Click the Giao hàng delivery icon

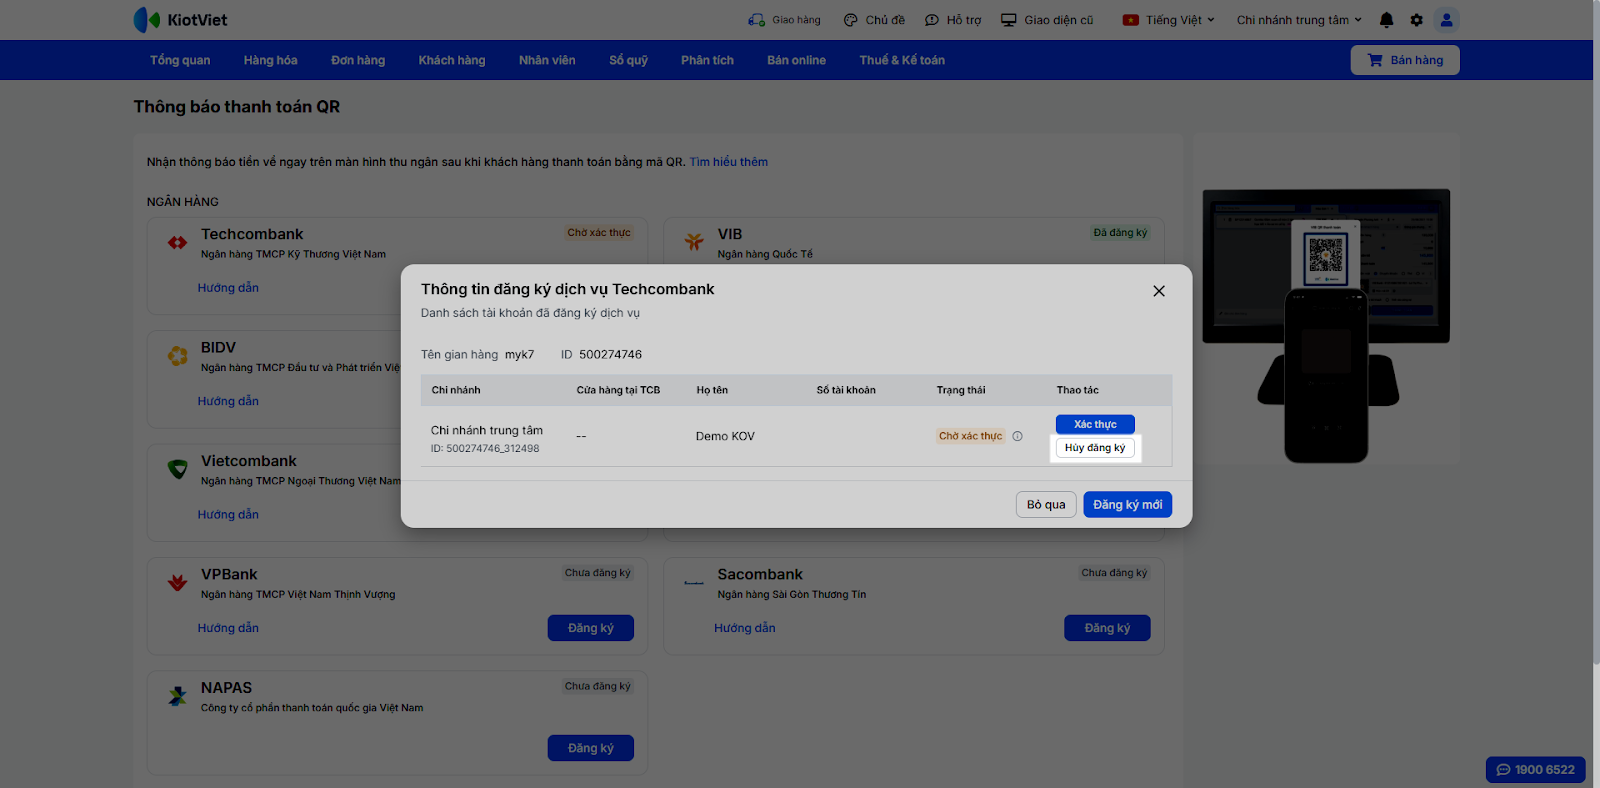click(x=757, y=20)
